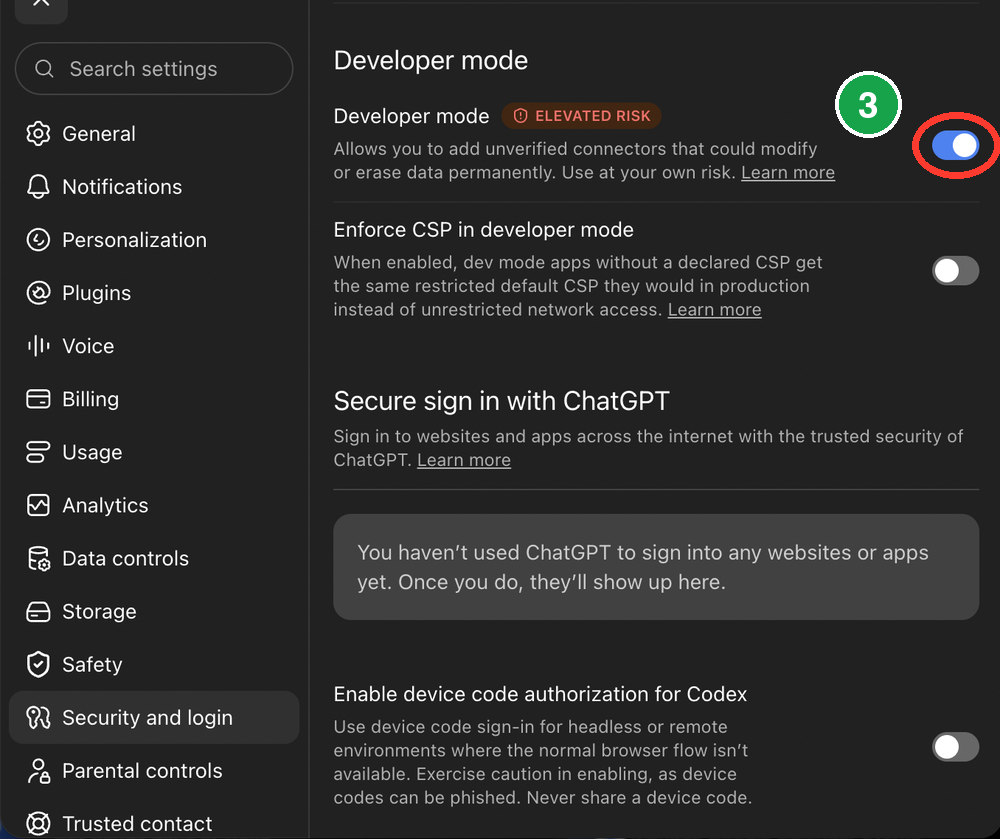Open Learn more link for Enforce CSP

pyautogui.click(x=714, y=310)
